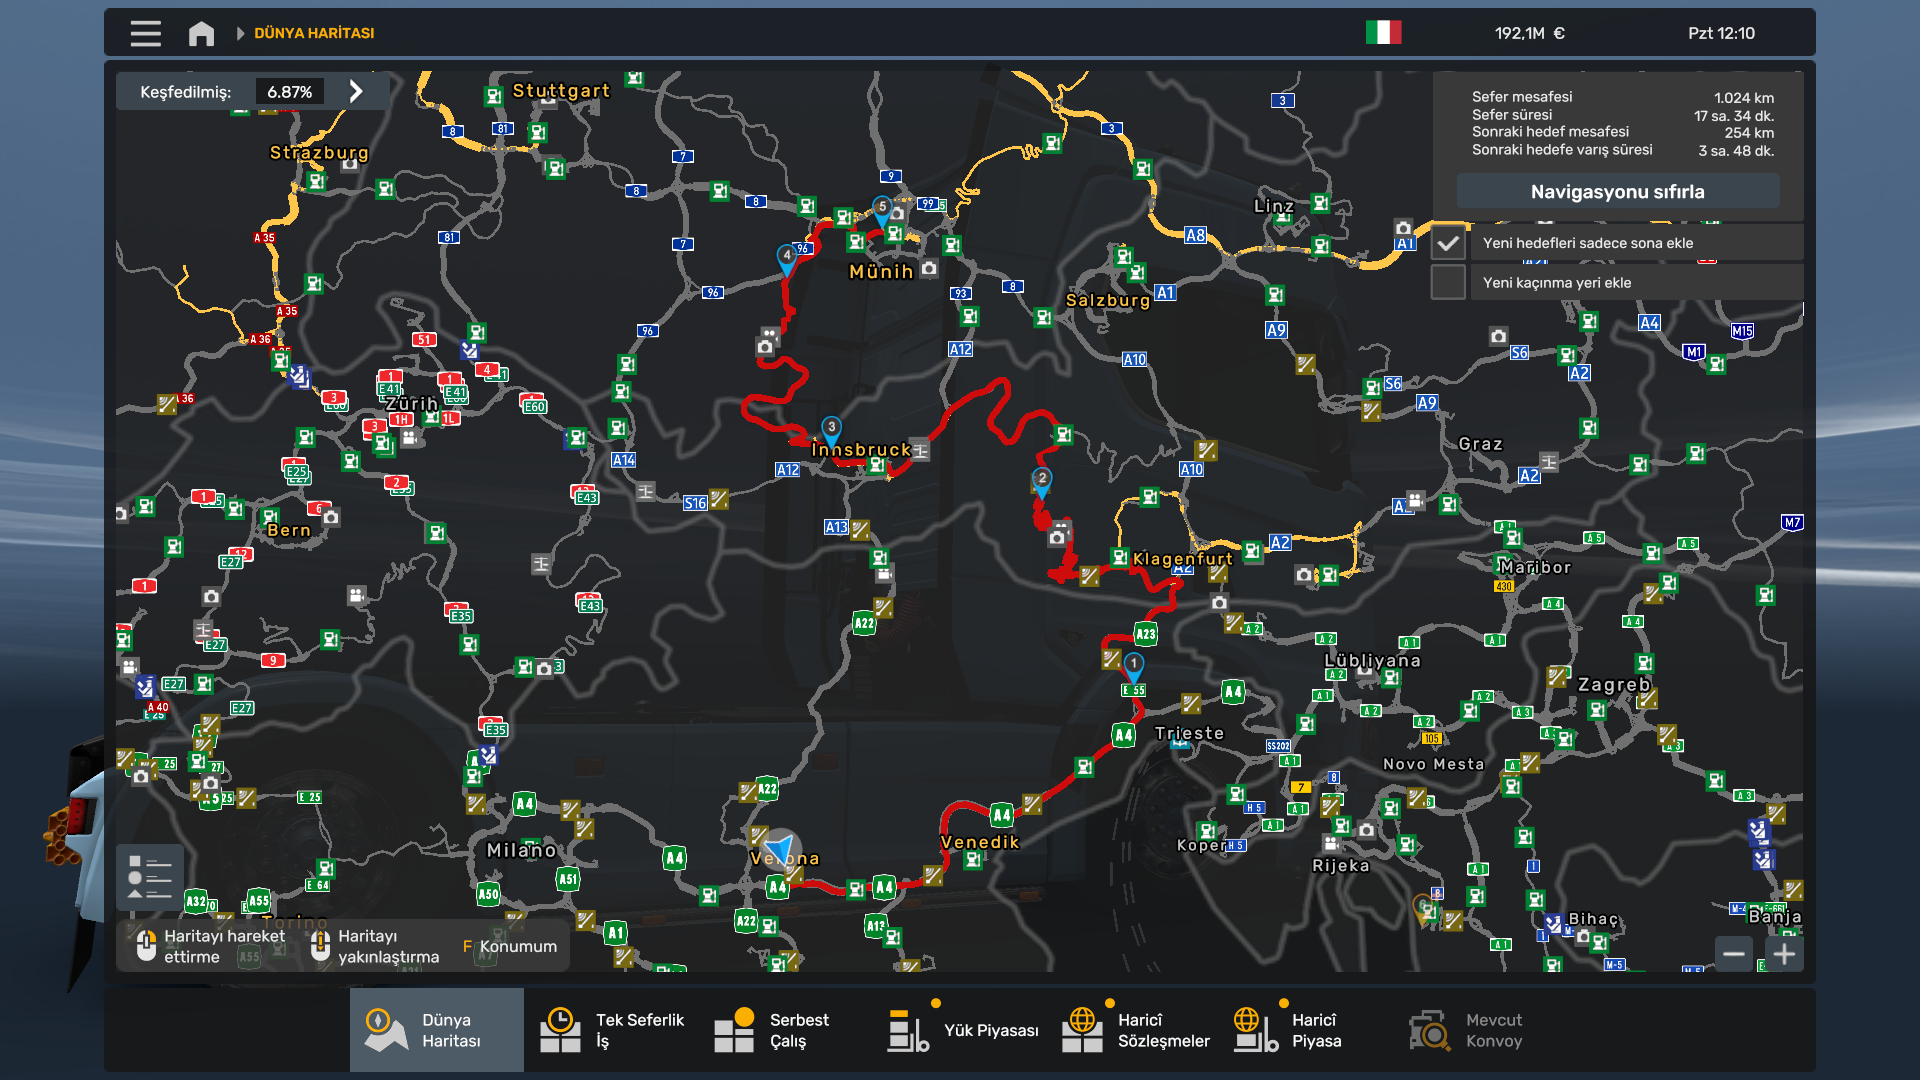Image resolution: width=1920 pixels, height=1080 pixels.
Task: Expand the Keşfedilmiş exploration panel arrow
Action: (356, 92)
